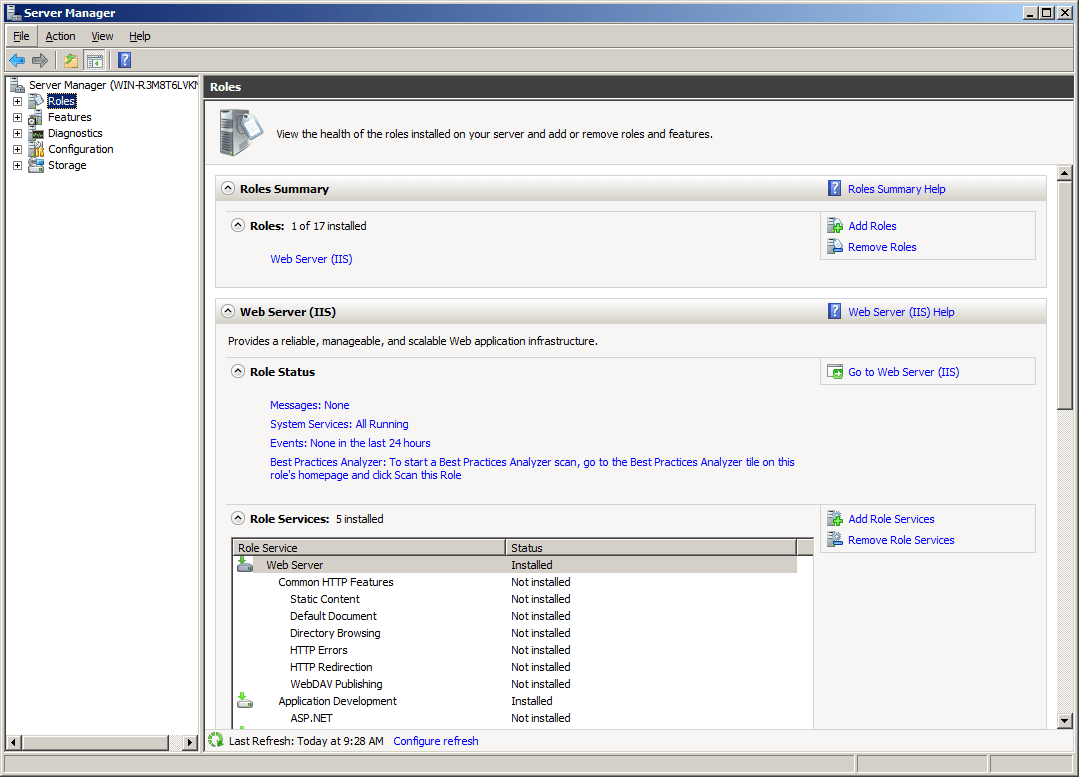This screenshot has height=777, width=1079.
Task: Click the refresh icon beside Last Refresh
Action: point(216,741)
